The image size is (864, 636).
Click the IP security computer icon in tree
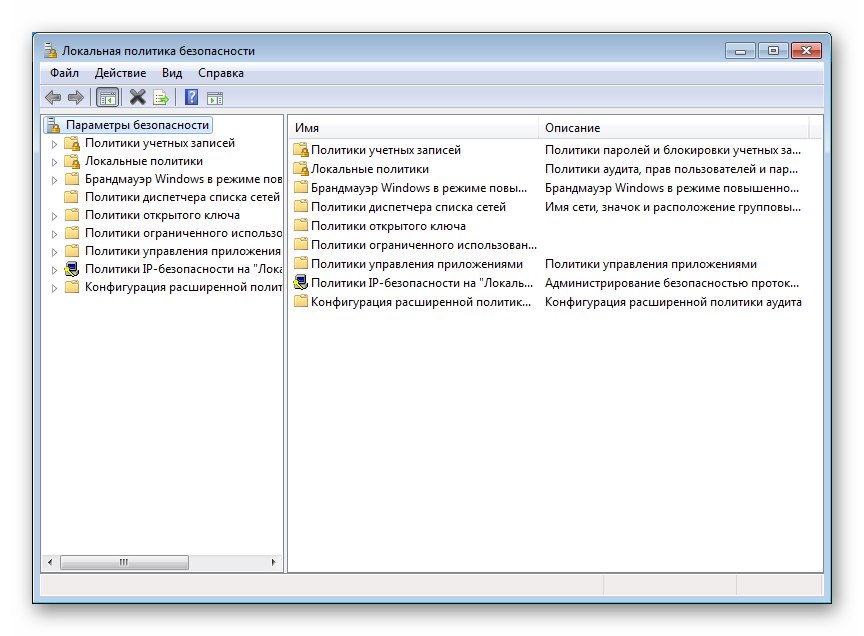coord(72,270)
